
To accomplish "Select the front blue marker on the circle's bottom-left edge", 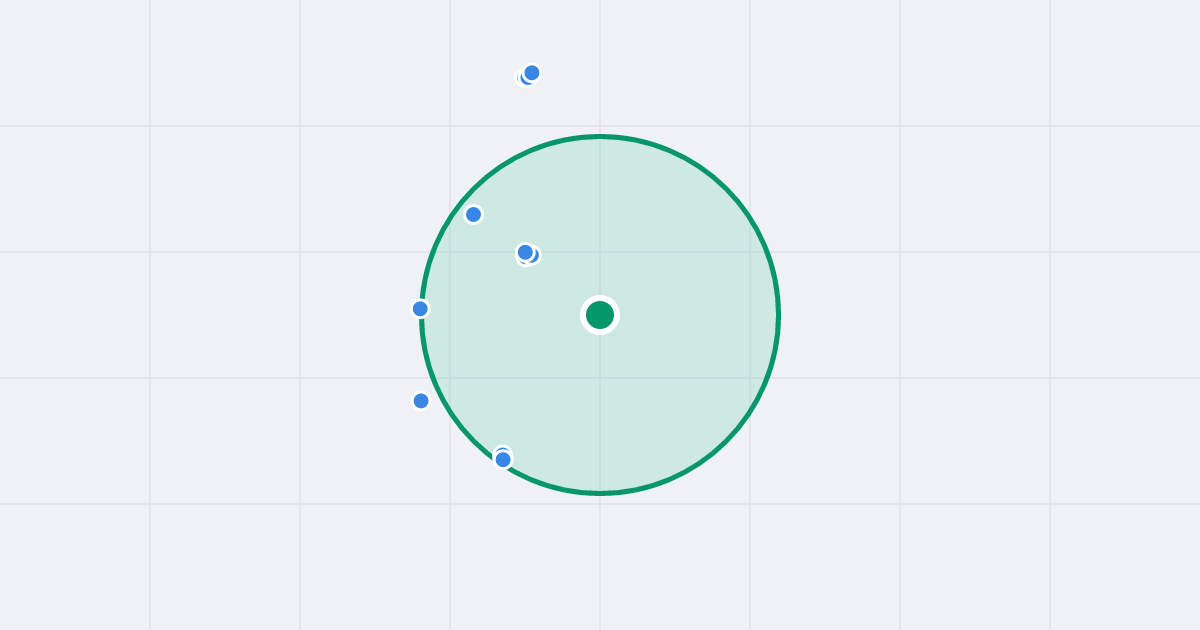I will tap(503, 460).
